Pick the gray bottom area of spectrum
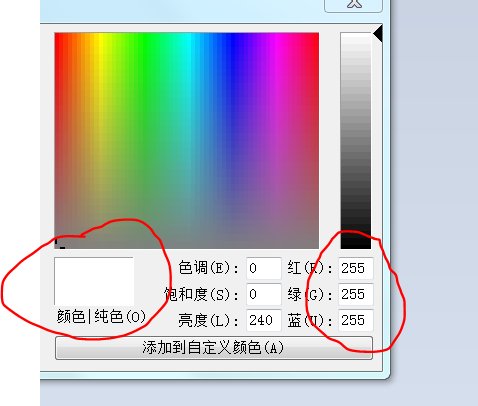Screen dimensions: 478x406 (x=187, y=243)
